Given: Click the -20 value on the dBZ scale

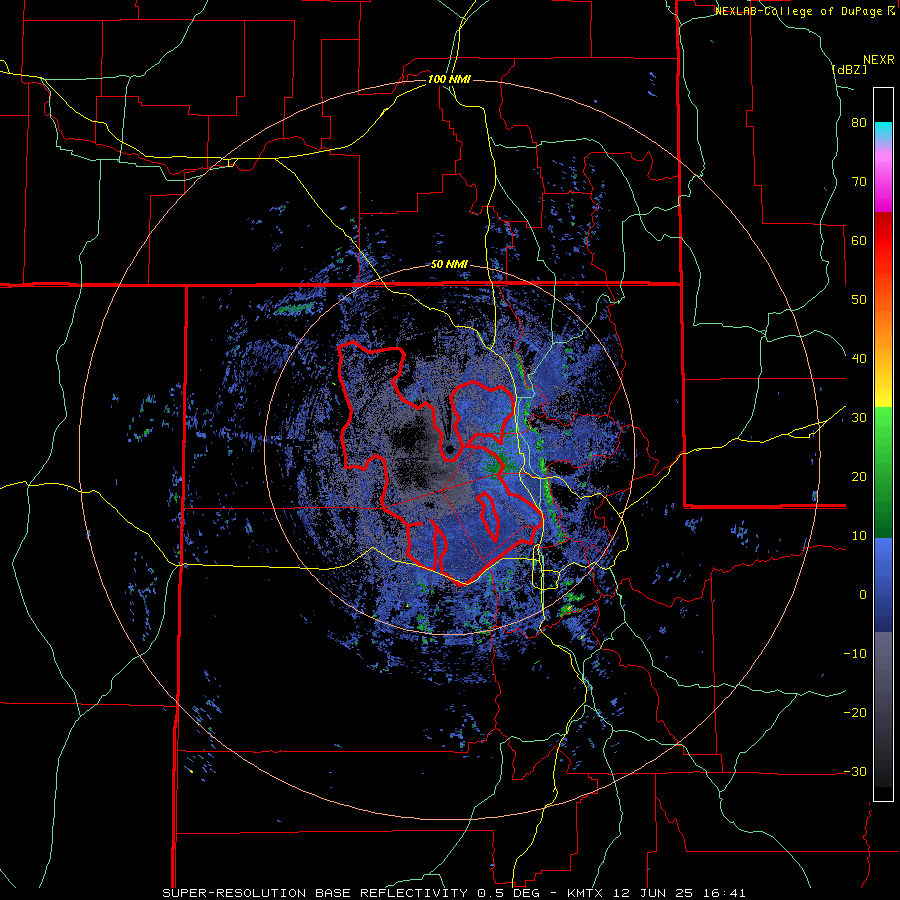Looking at the screenshot, I should point(855,712).
